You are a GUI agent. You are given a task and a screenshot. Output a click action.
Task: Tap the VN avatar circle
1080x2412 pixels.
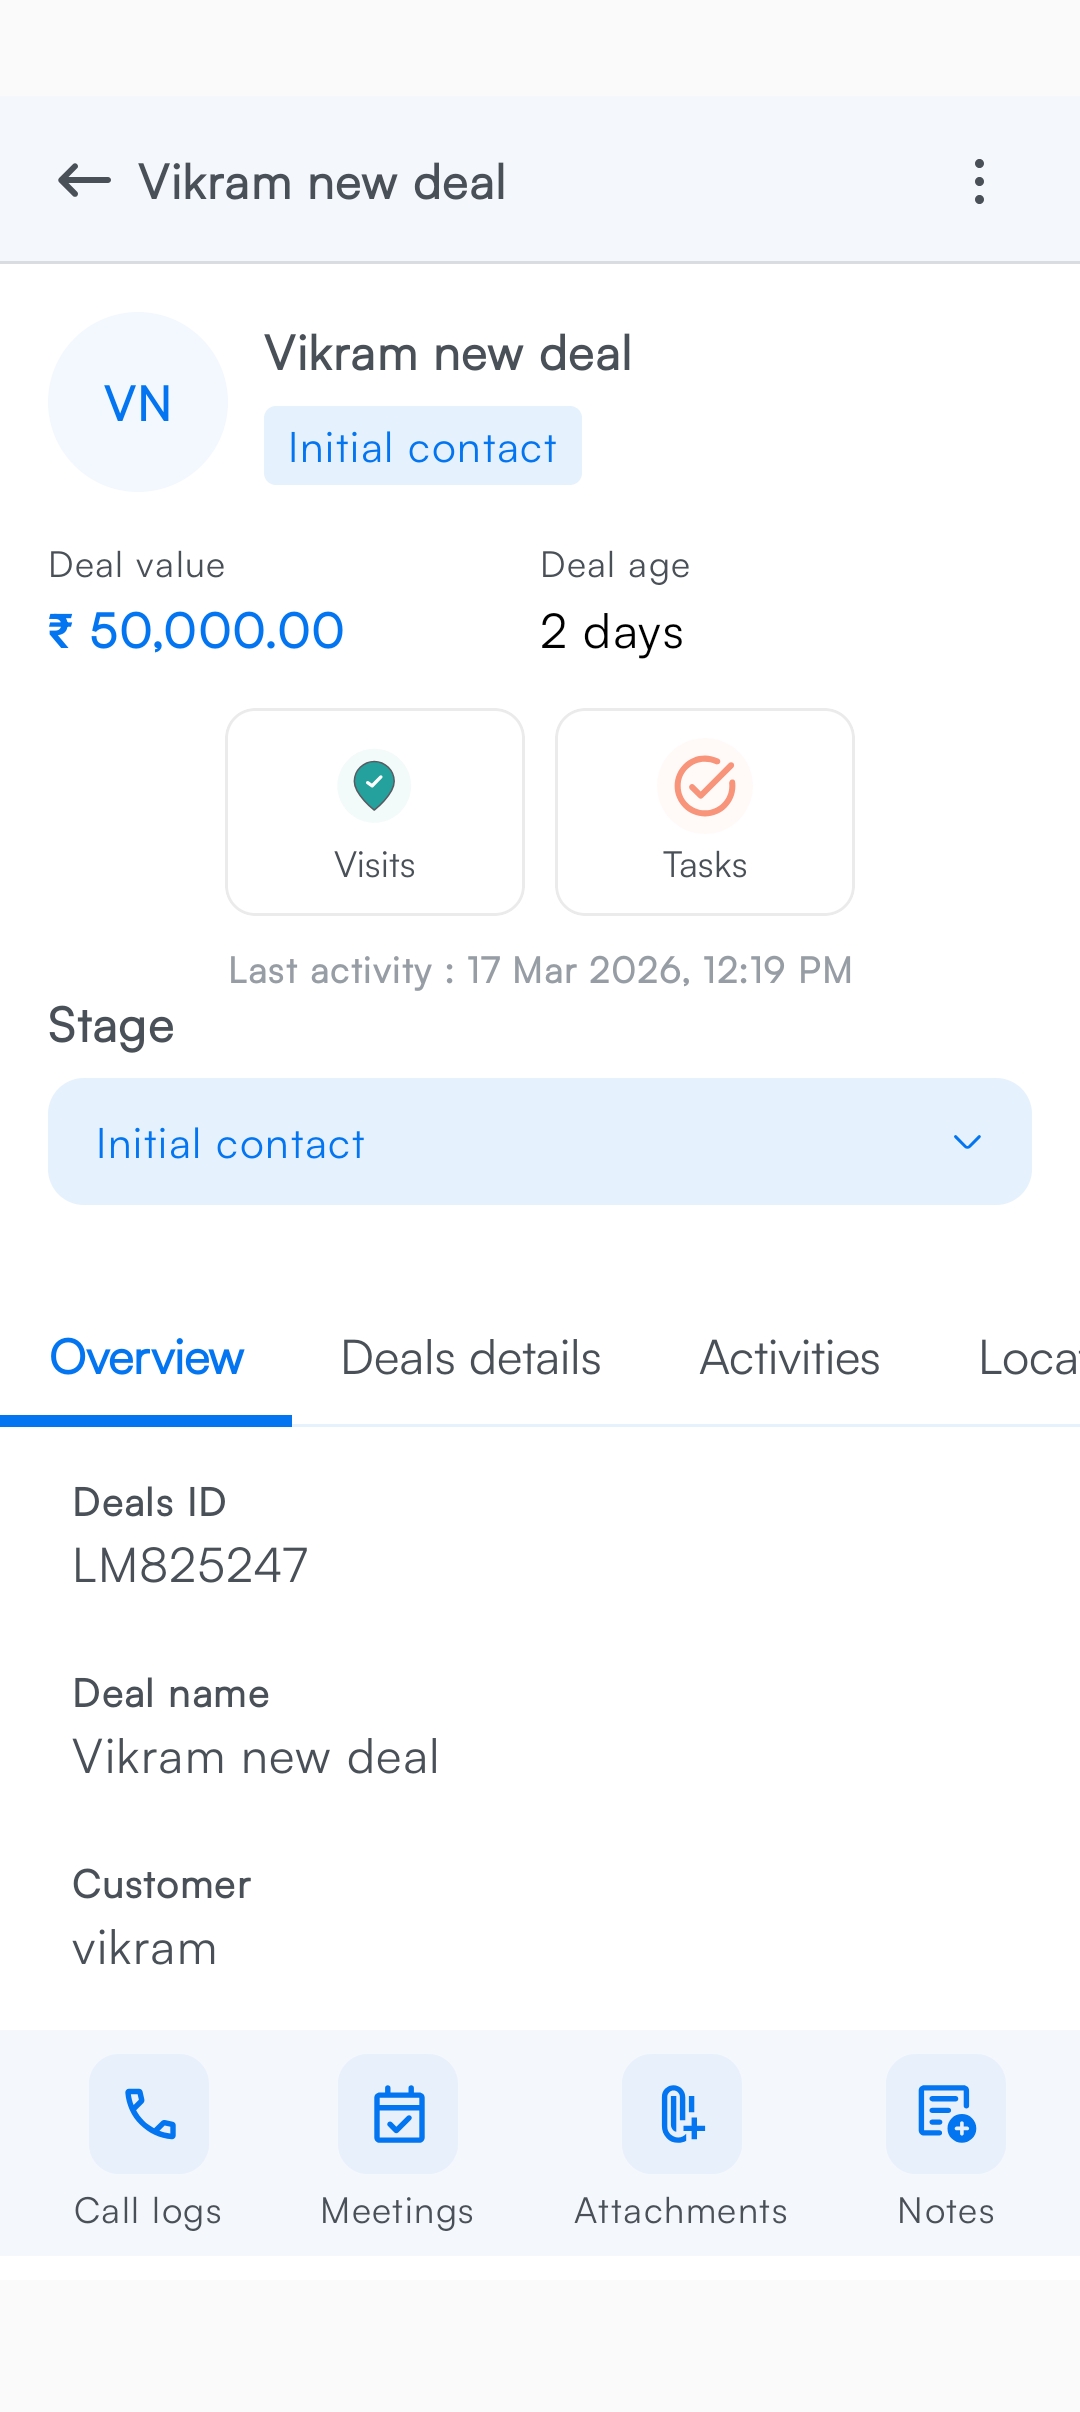point(138,402)
